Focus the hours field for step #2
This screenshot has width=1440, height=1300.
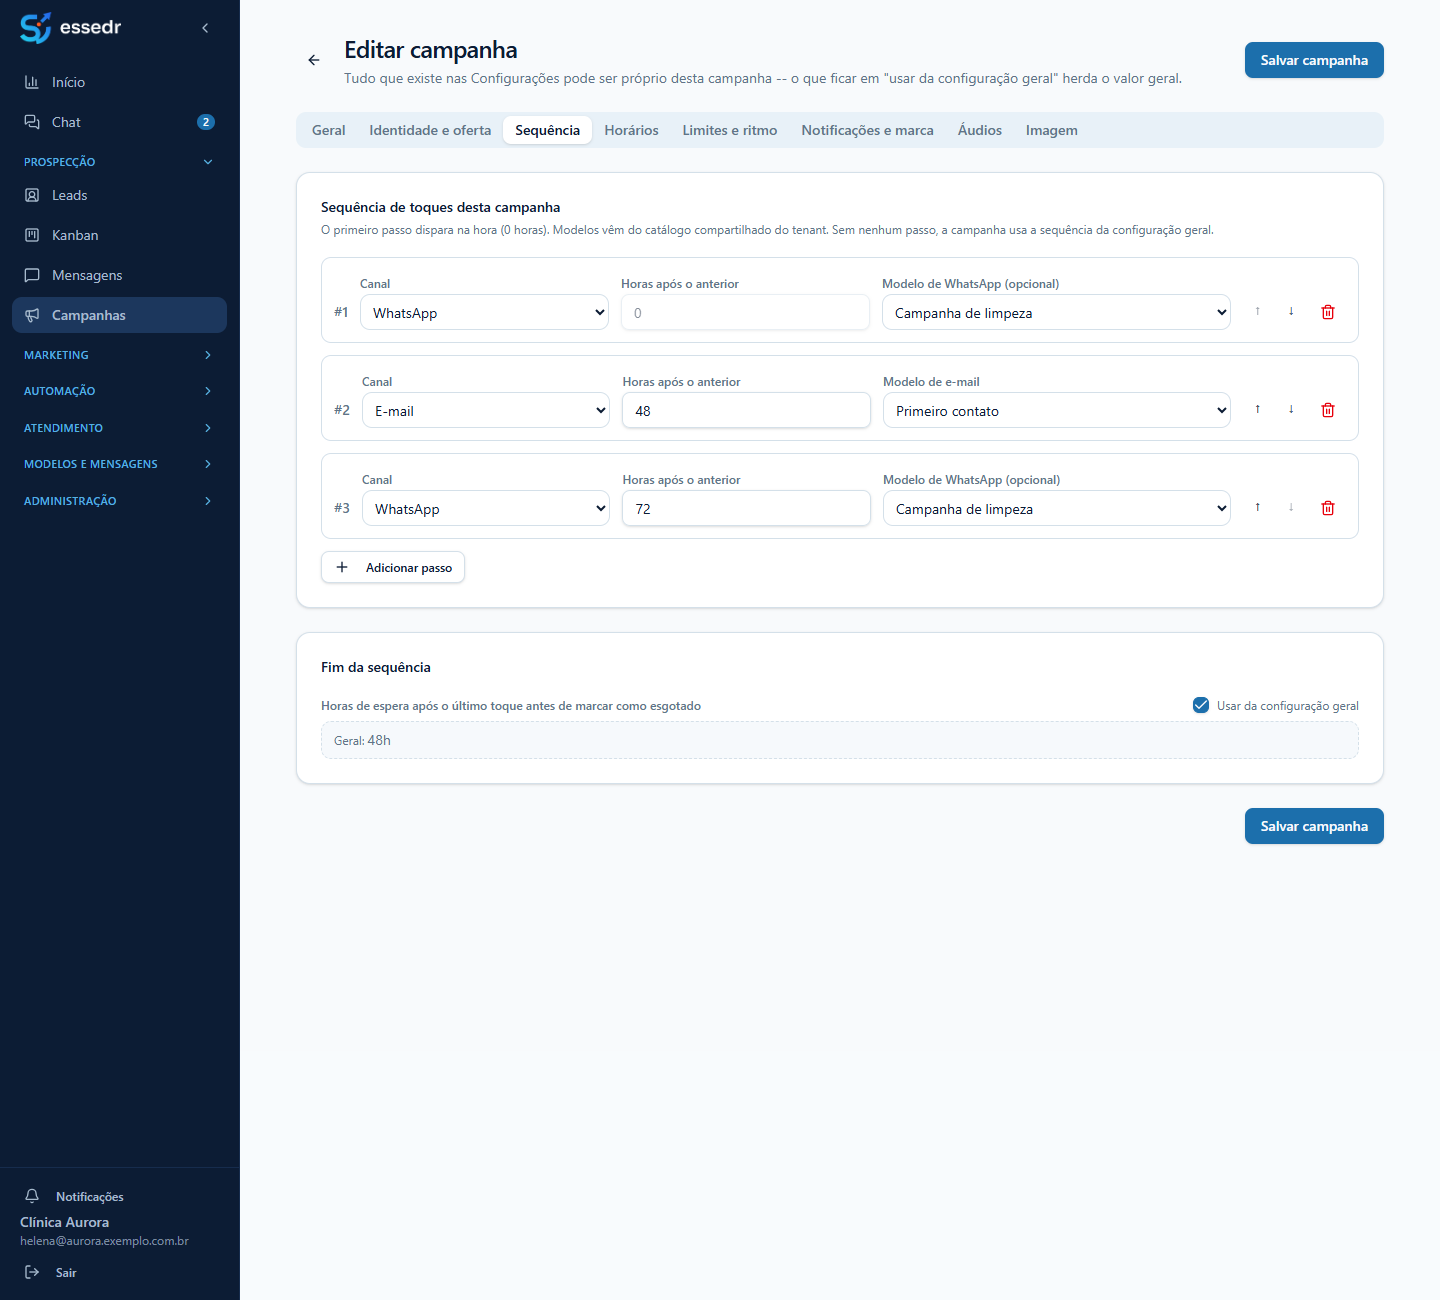pos(746,410)
